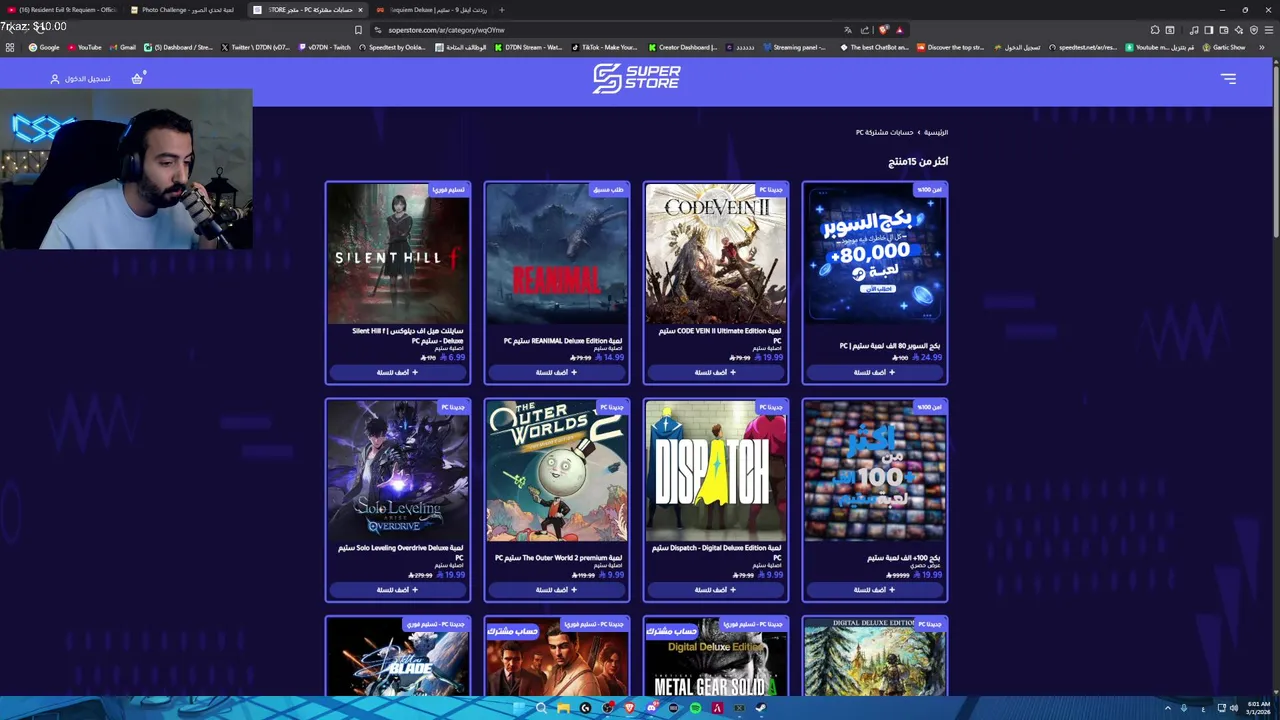1280x720 pixels.
Task: Add Silent Hill f to cart
Action: pyautogui.click(x=398, y=372)
